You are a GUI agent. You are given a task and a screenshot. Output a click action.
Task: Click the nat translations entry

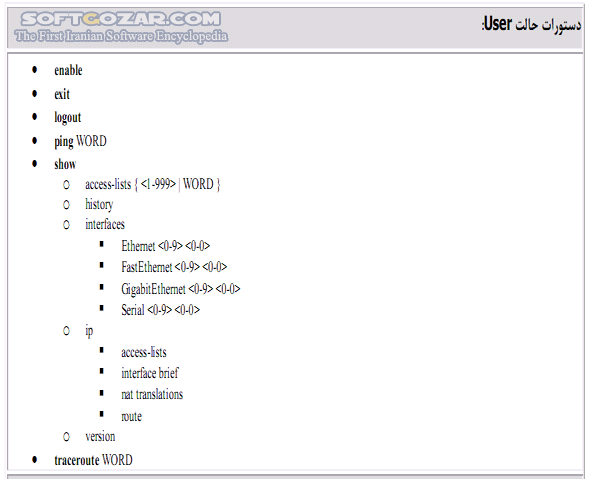tap(152, 394)
